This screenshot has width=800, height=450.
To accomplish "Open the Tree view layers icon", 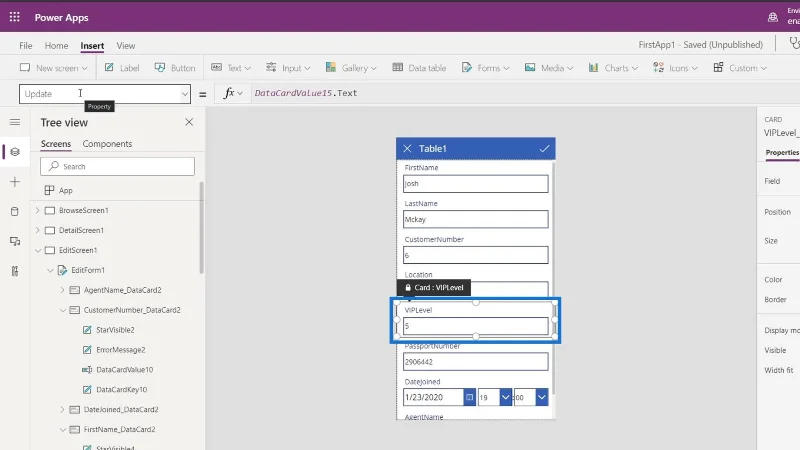I will (15, 152).
